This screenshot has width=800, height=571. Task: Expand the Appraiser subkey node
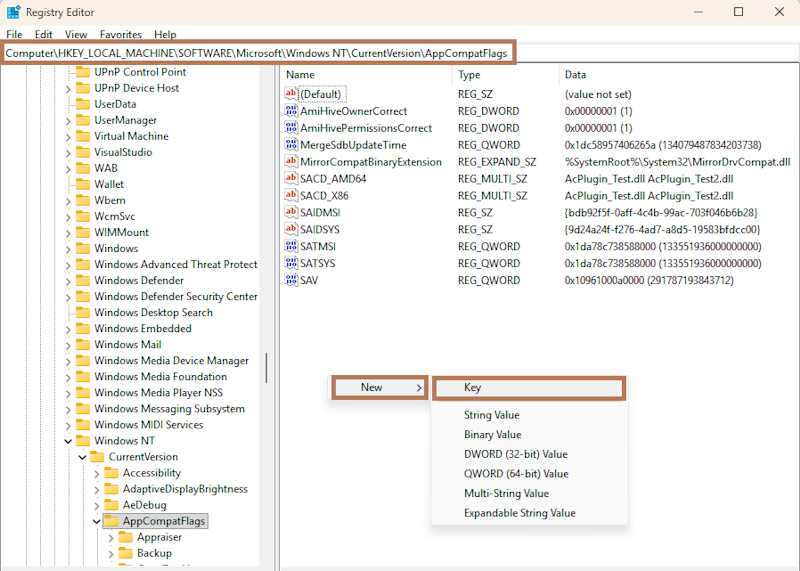(x=110, y=537)
